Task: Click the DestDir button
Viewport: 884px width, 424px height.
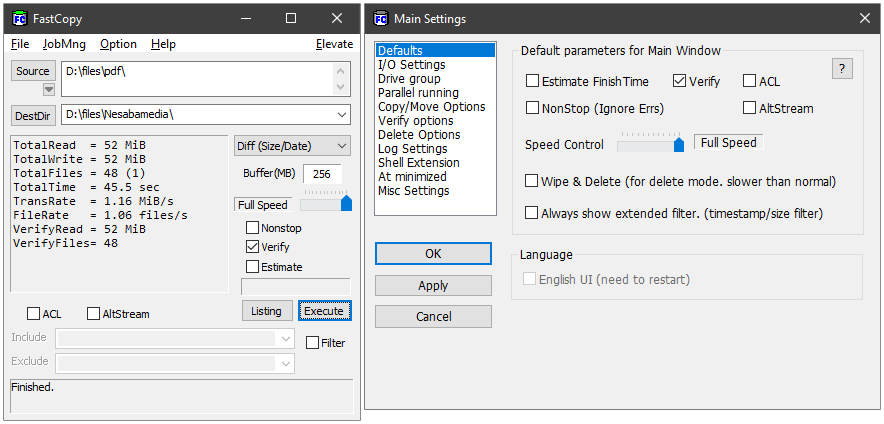Action: click(33, 116)
